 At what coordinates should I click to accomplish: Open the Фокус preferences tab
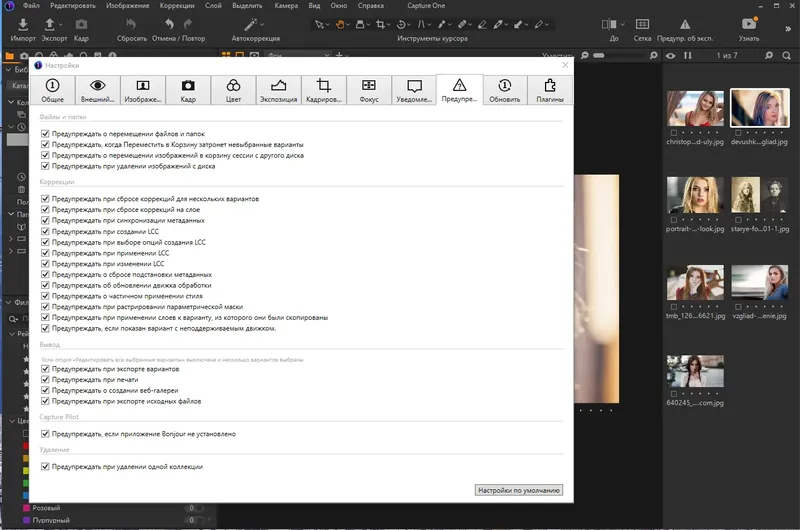click(x=369, y=90)
